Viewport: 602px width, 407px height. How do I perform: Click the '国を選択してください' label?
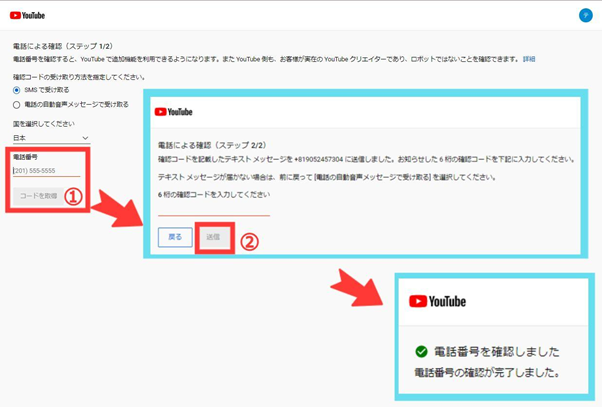coord(44,124)
